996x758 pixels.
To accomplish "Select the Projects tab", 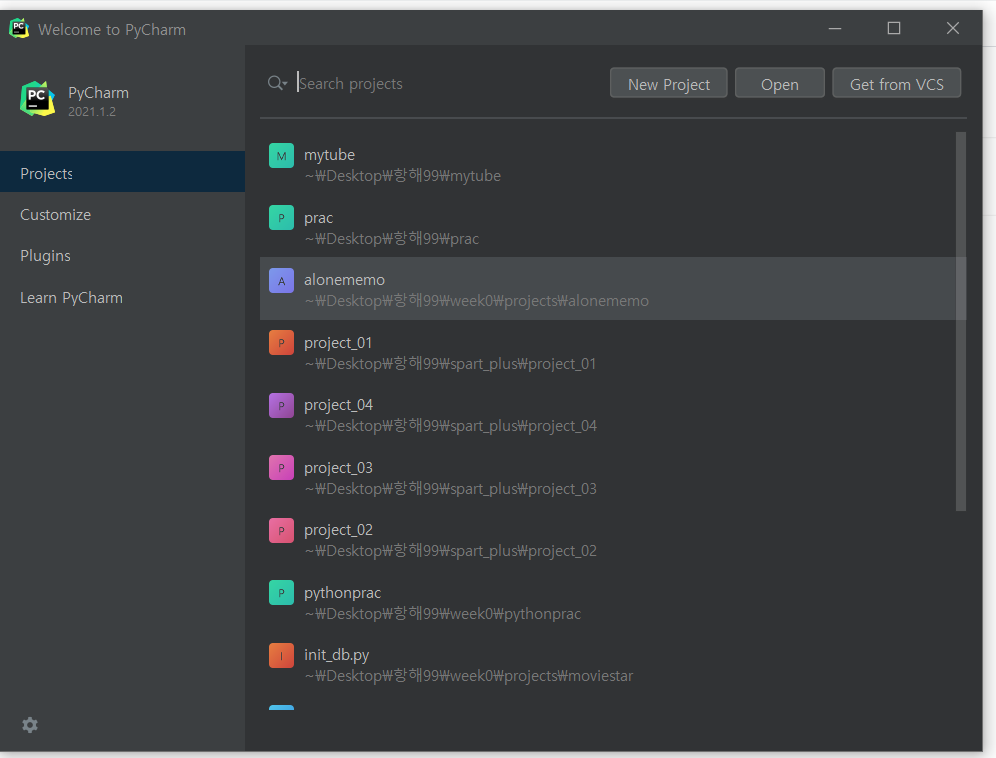I will [123, 172].
